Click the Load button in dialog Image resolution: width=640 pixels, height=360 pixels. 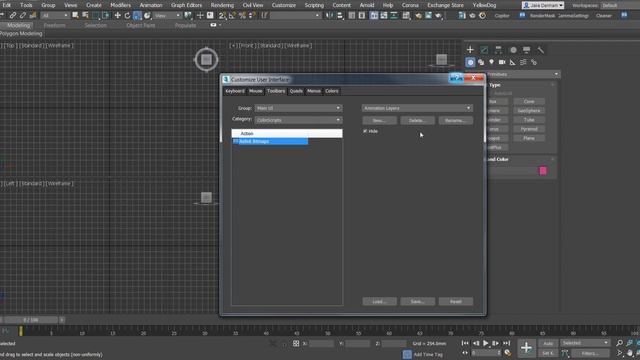point(379,302)
